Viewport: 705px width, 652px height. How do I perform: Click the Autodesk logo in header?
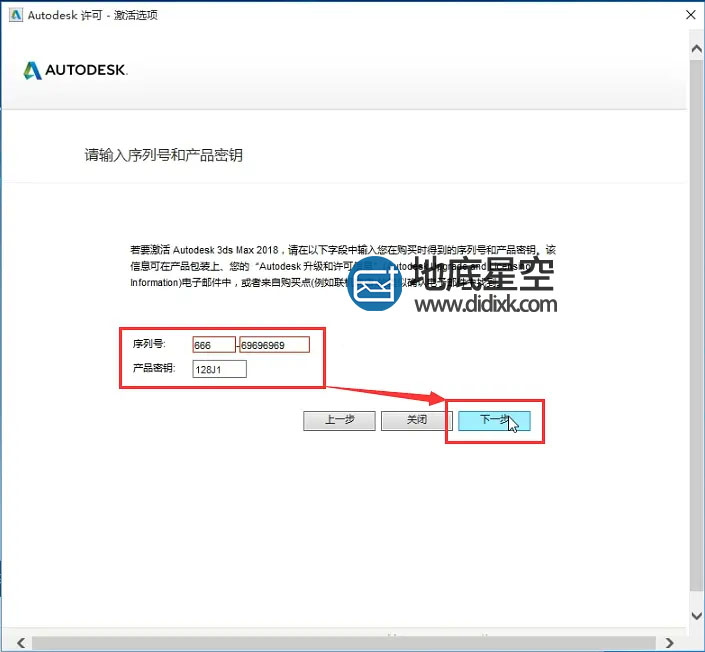(x=76, y=70)
